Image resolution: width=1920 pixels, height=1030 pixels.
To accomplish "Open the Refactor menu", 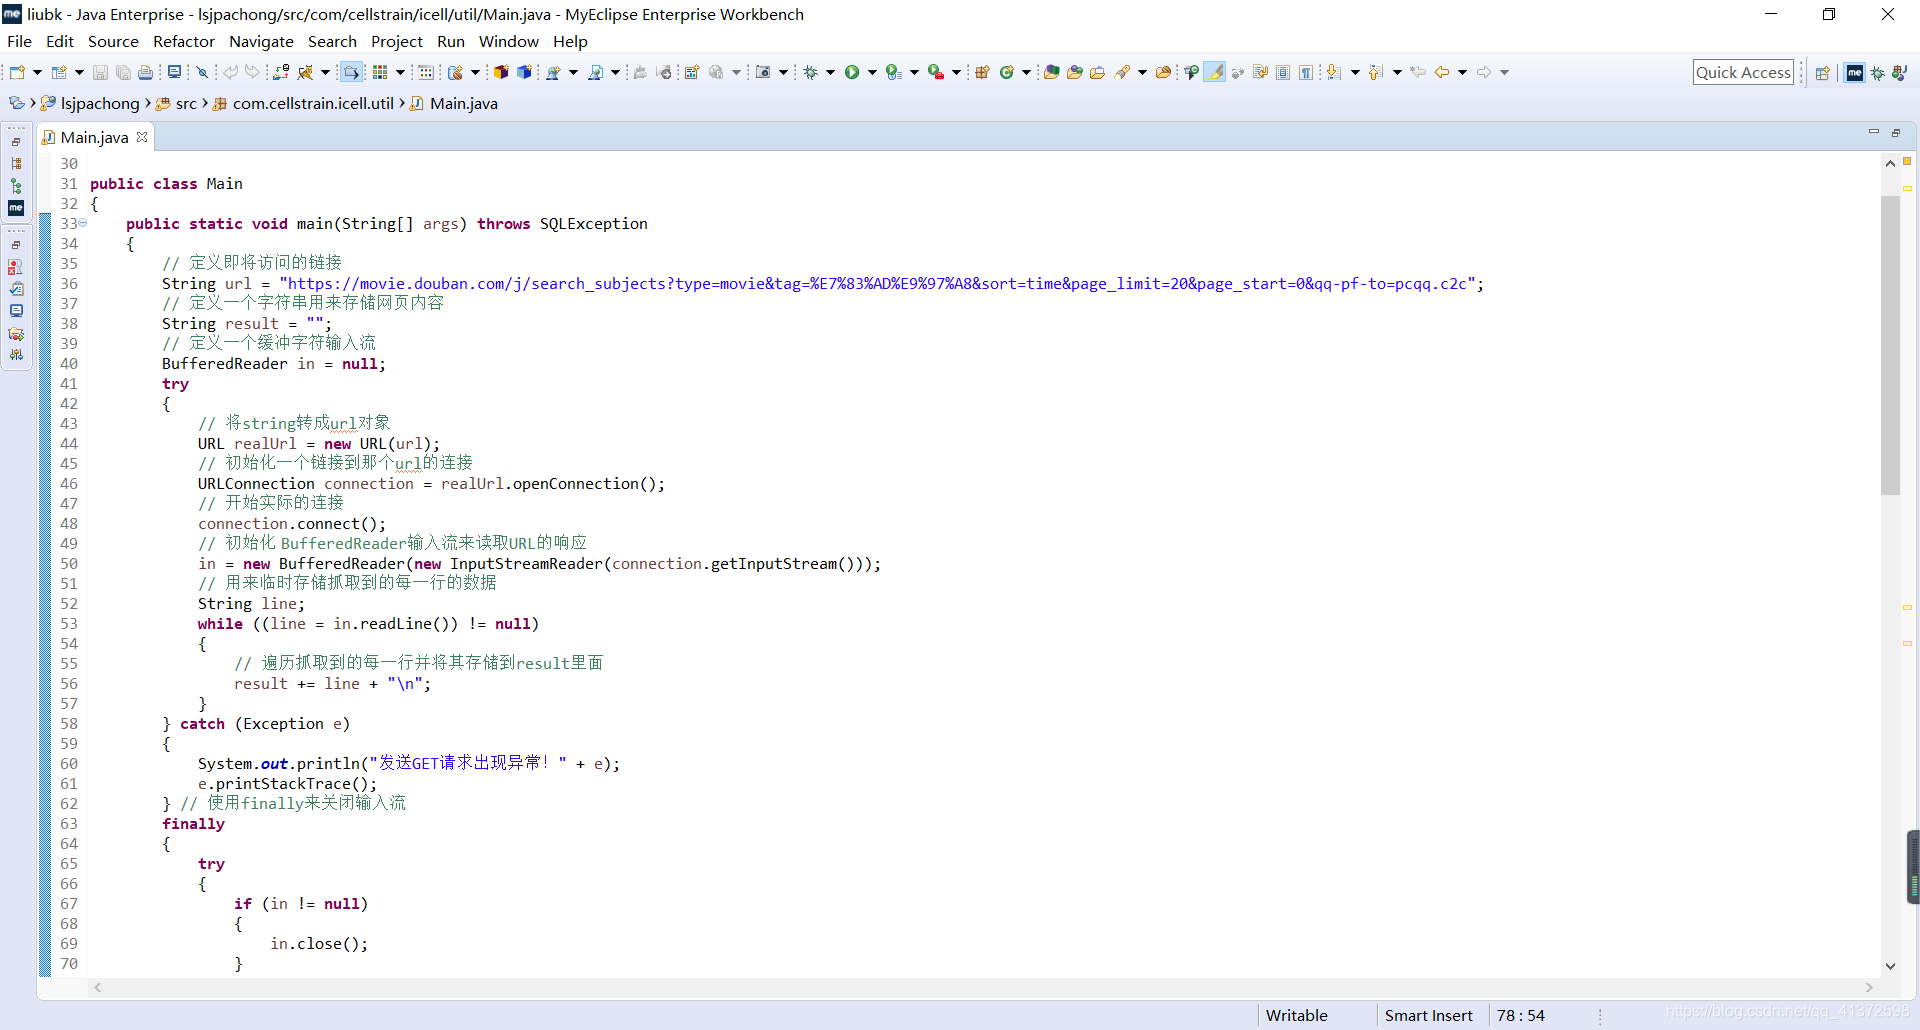I will click(x=183, y=41).
